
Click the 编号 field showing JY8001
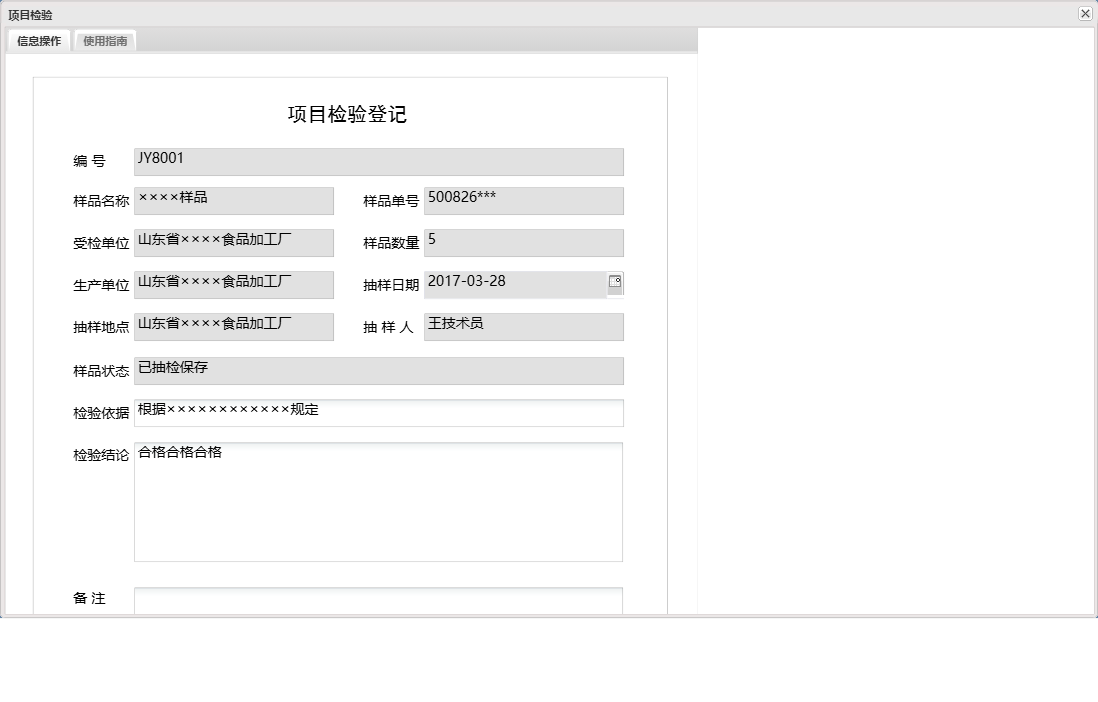tap(377, 161)
